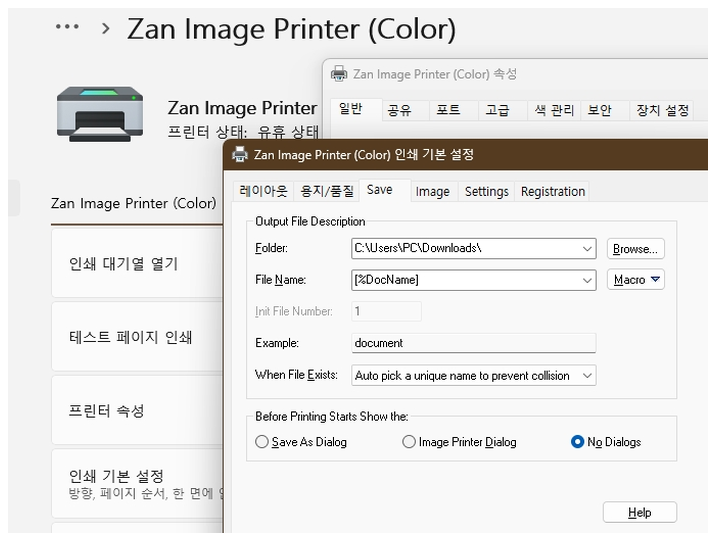This screenshot has width=716, height=541.
Task: Click the Help button
Action: click(x=640, y=512)
